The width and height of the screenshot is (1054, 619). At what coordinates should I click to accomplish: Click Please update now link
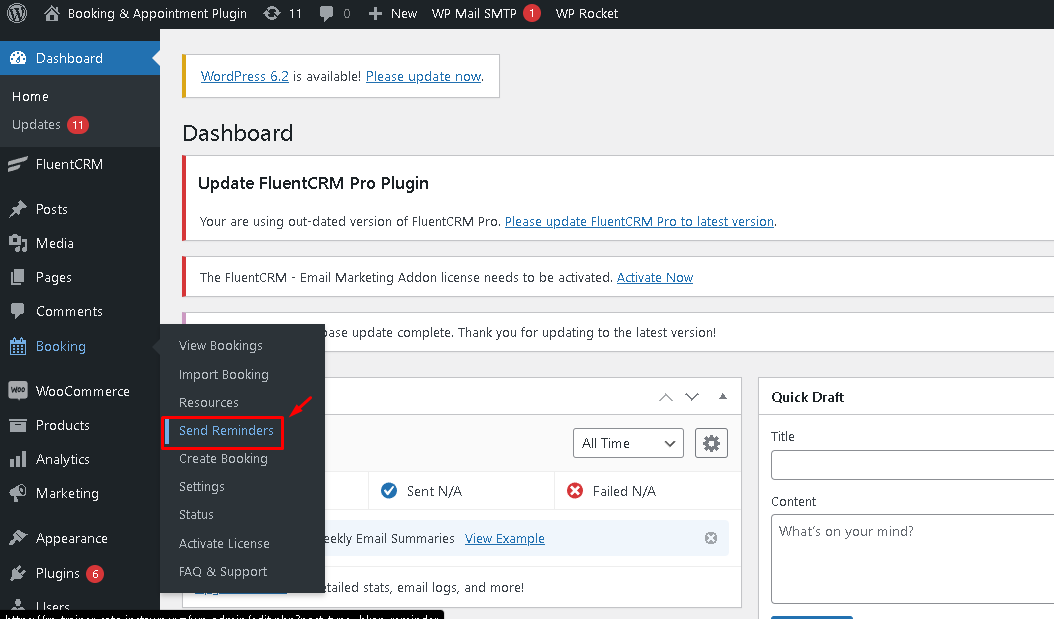pos(423,77)
